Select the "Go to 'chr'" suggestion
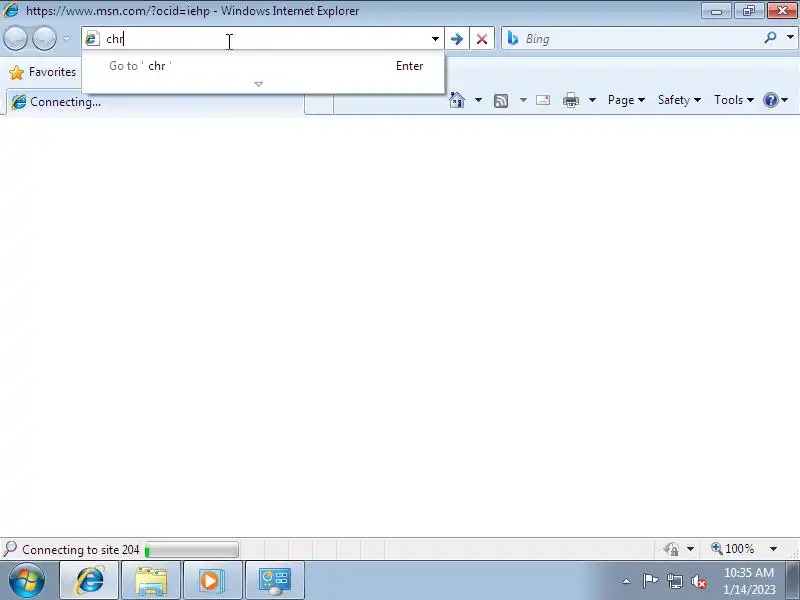The image size is (800, 600). 263,66
